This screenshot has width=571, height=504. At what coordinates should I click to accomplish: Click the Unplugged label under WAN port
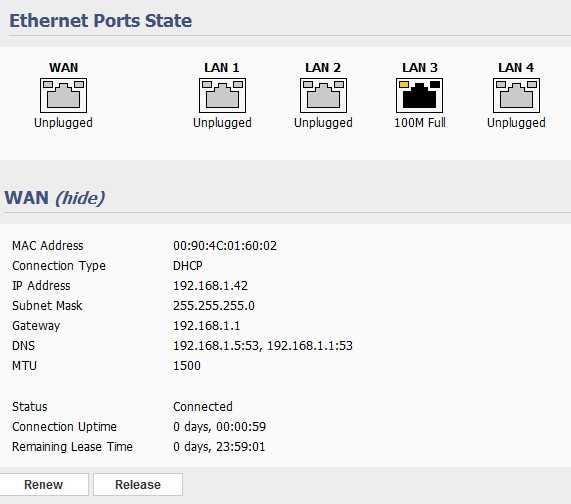(x=63, y=123)
